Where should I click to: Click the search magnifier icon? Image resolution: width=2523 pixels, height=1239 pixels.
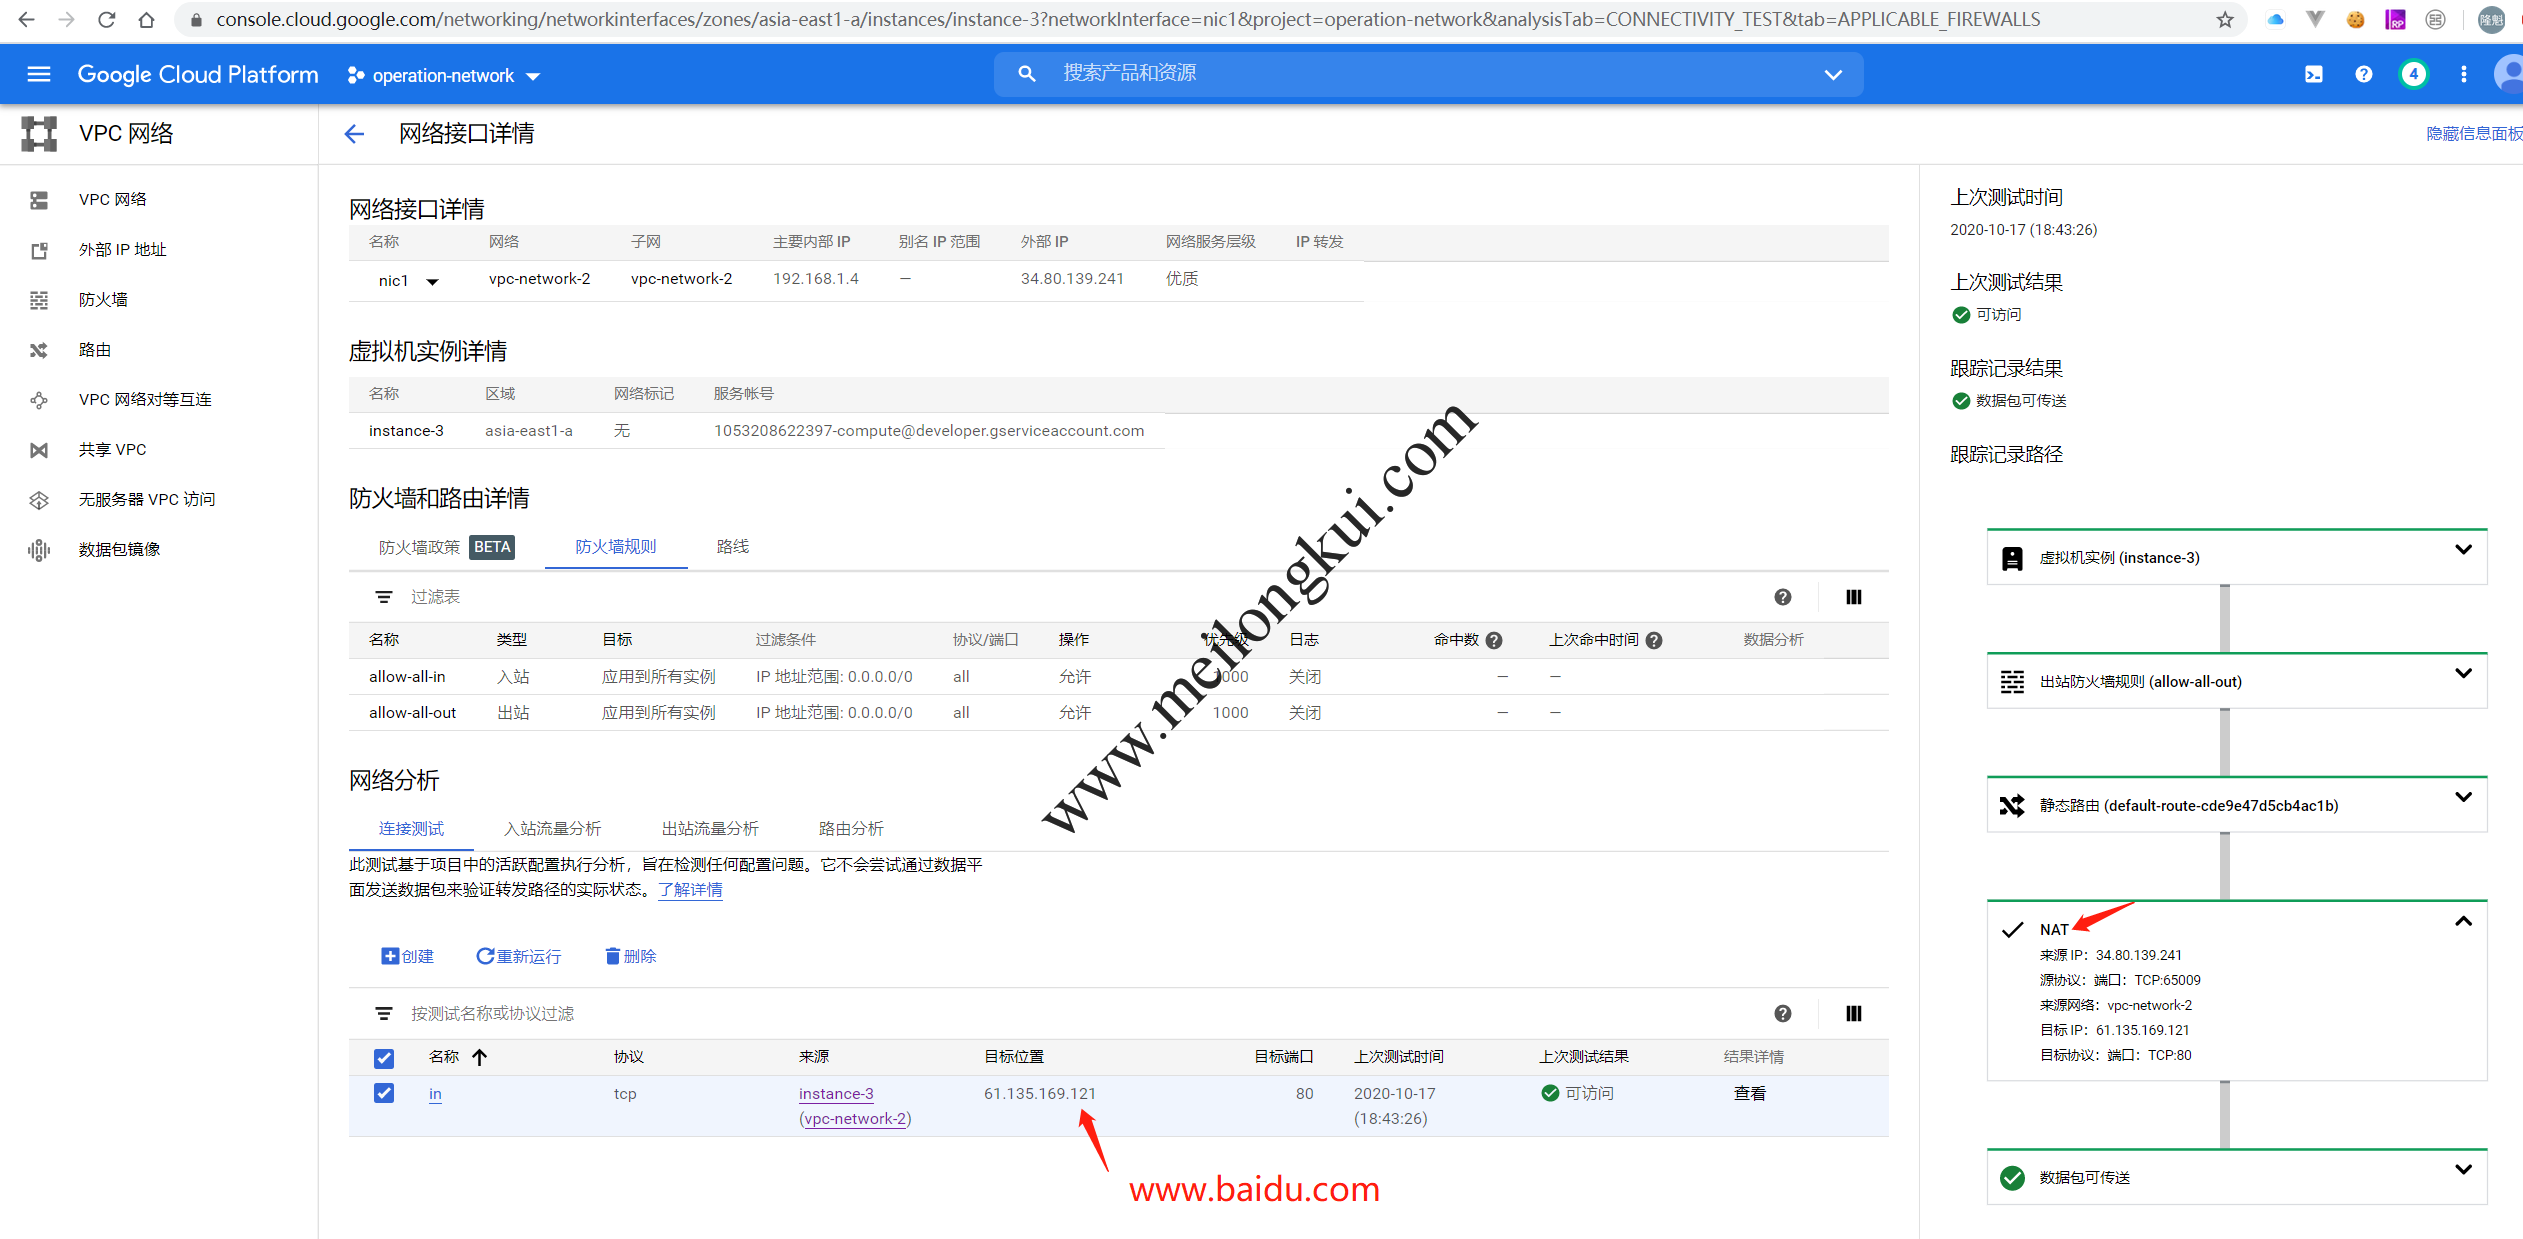point(1026,73)
